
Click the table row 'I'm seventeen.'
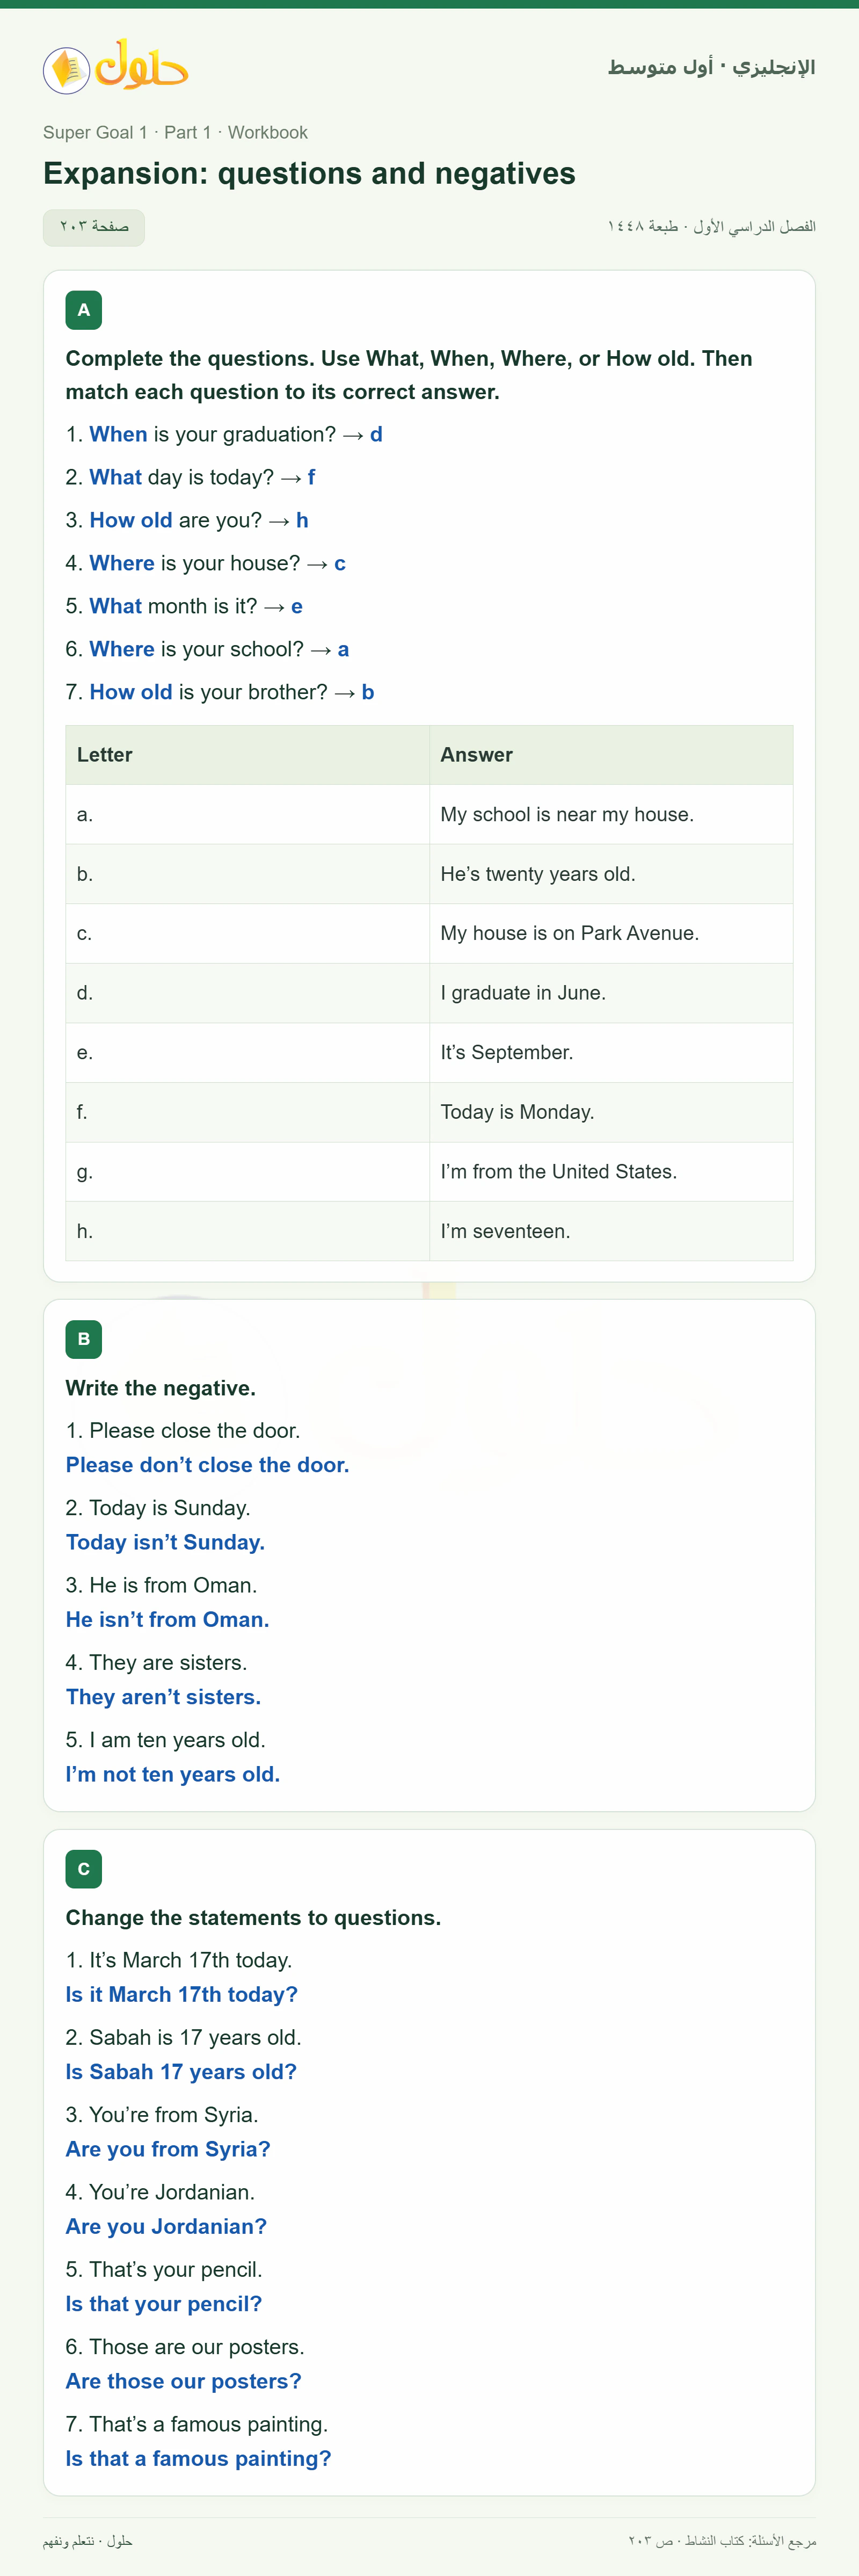(429, 1231)
